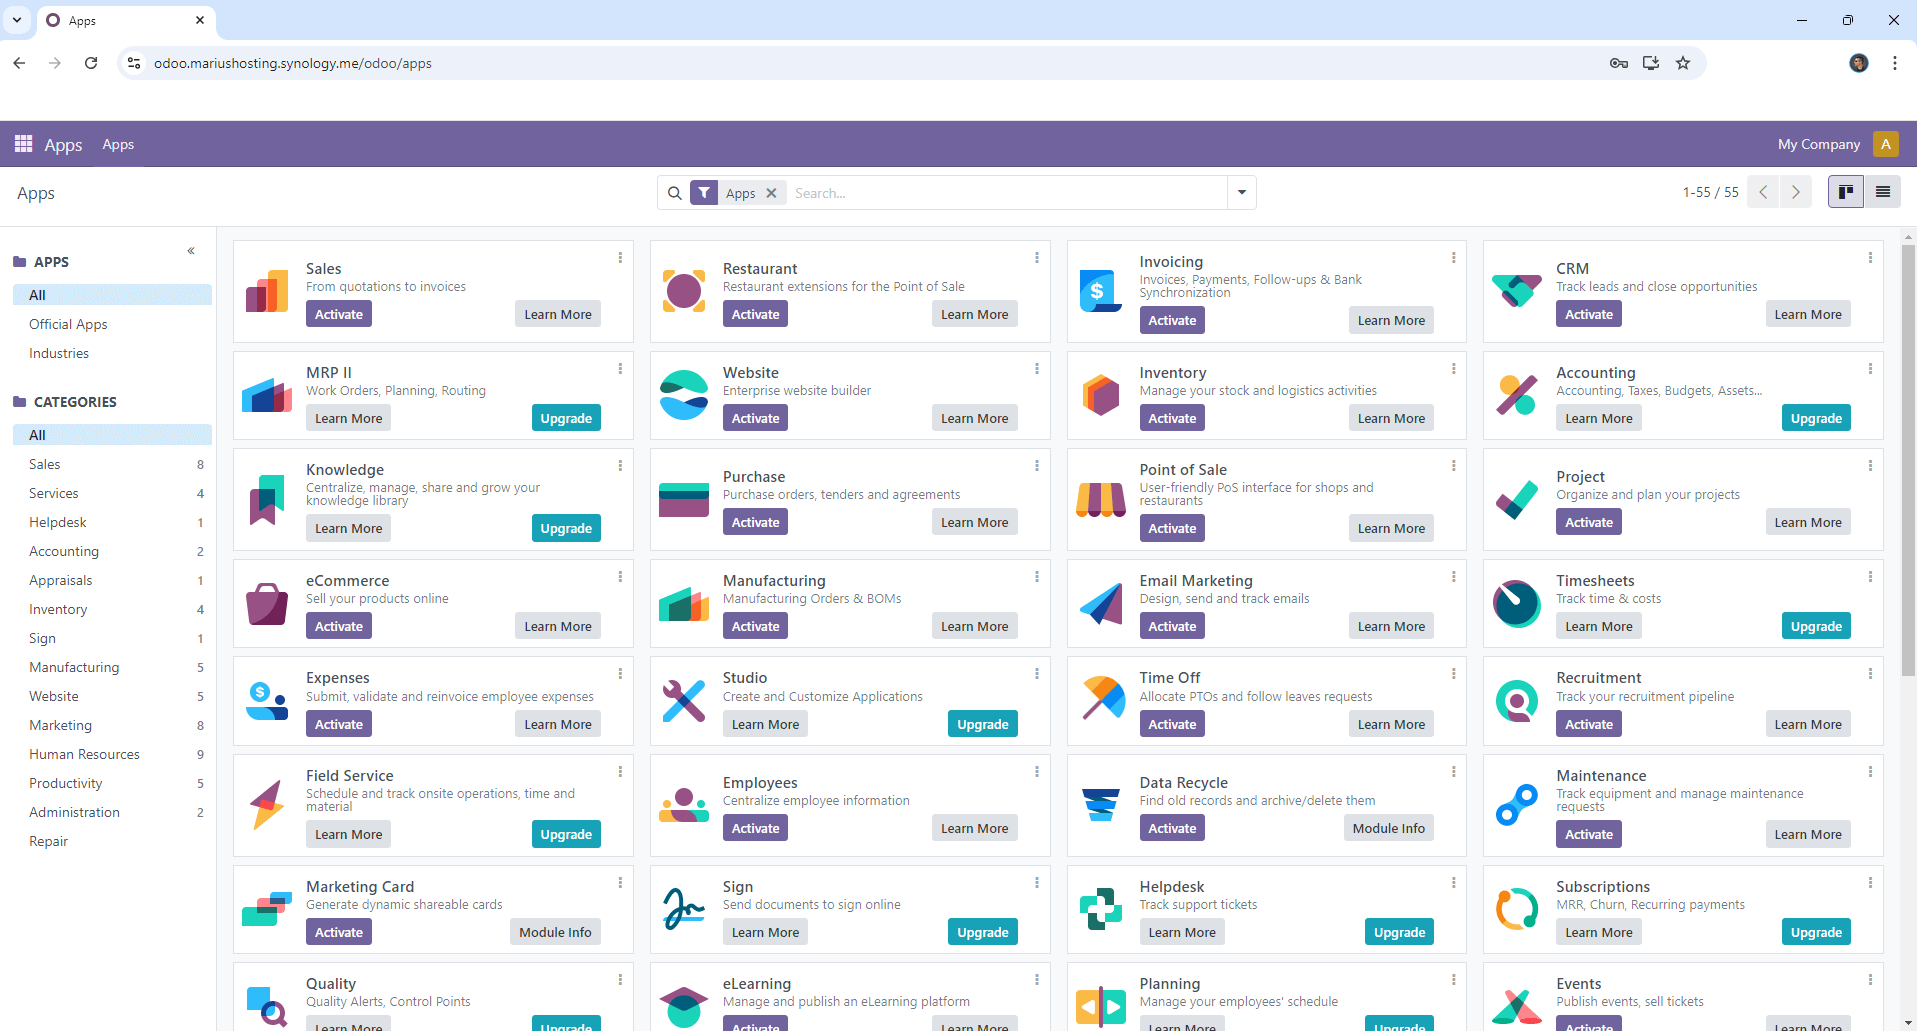Open Module Info for Data Recycle

tap(1389, 828)
